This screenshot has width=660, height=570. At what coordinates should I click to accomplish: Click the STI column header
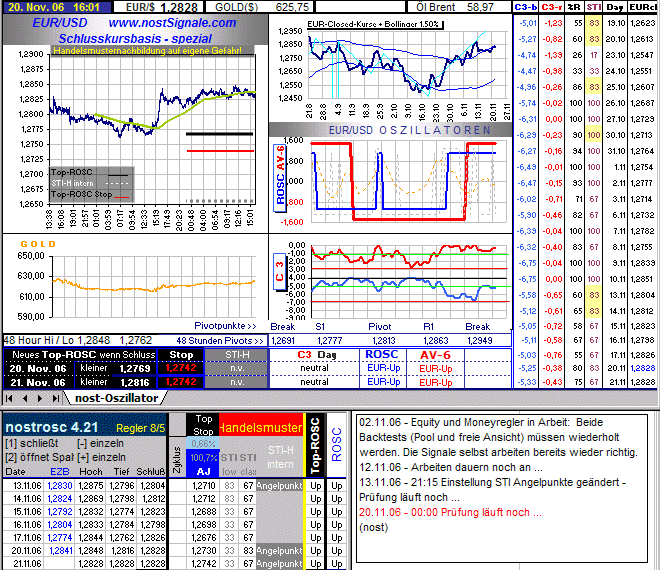[593, 7]
